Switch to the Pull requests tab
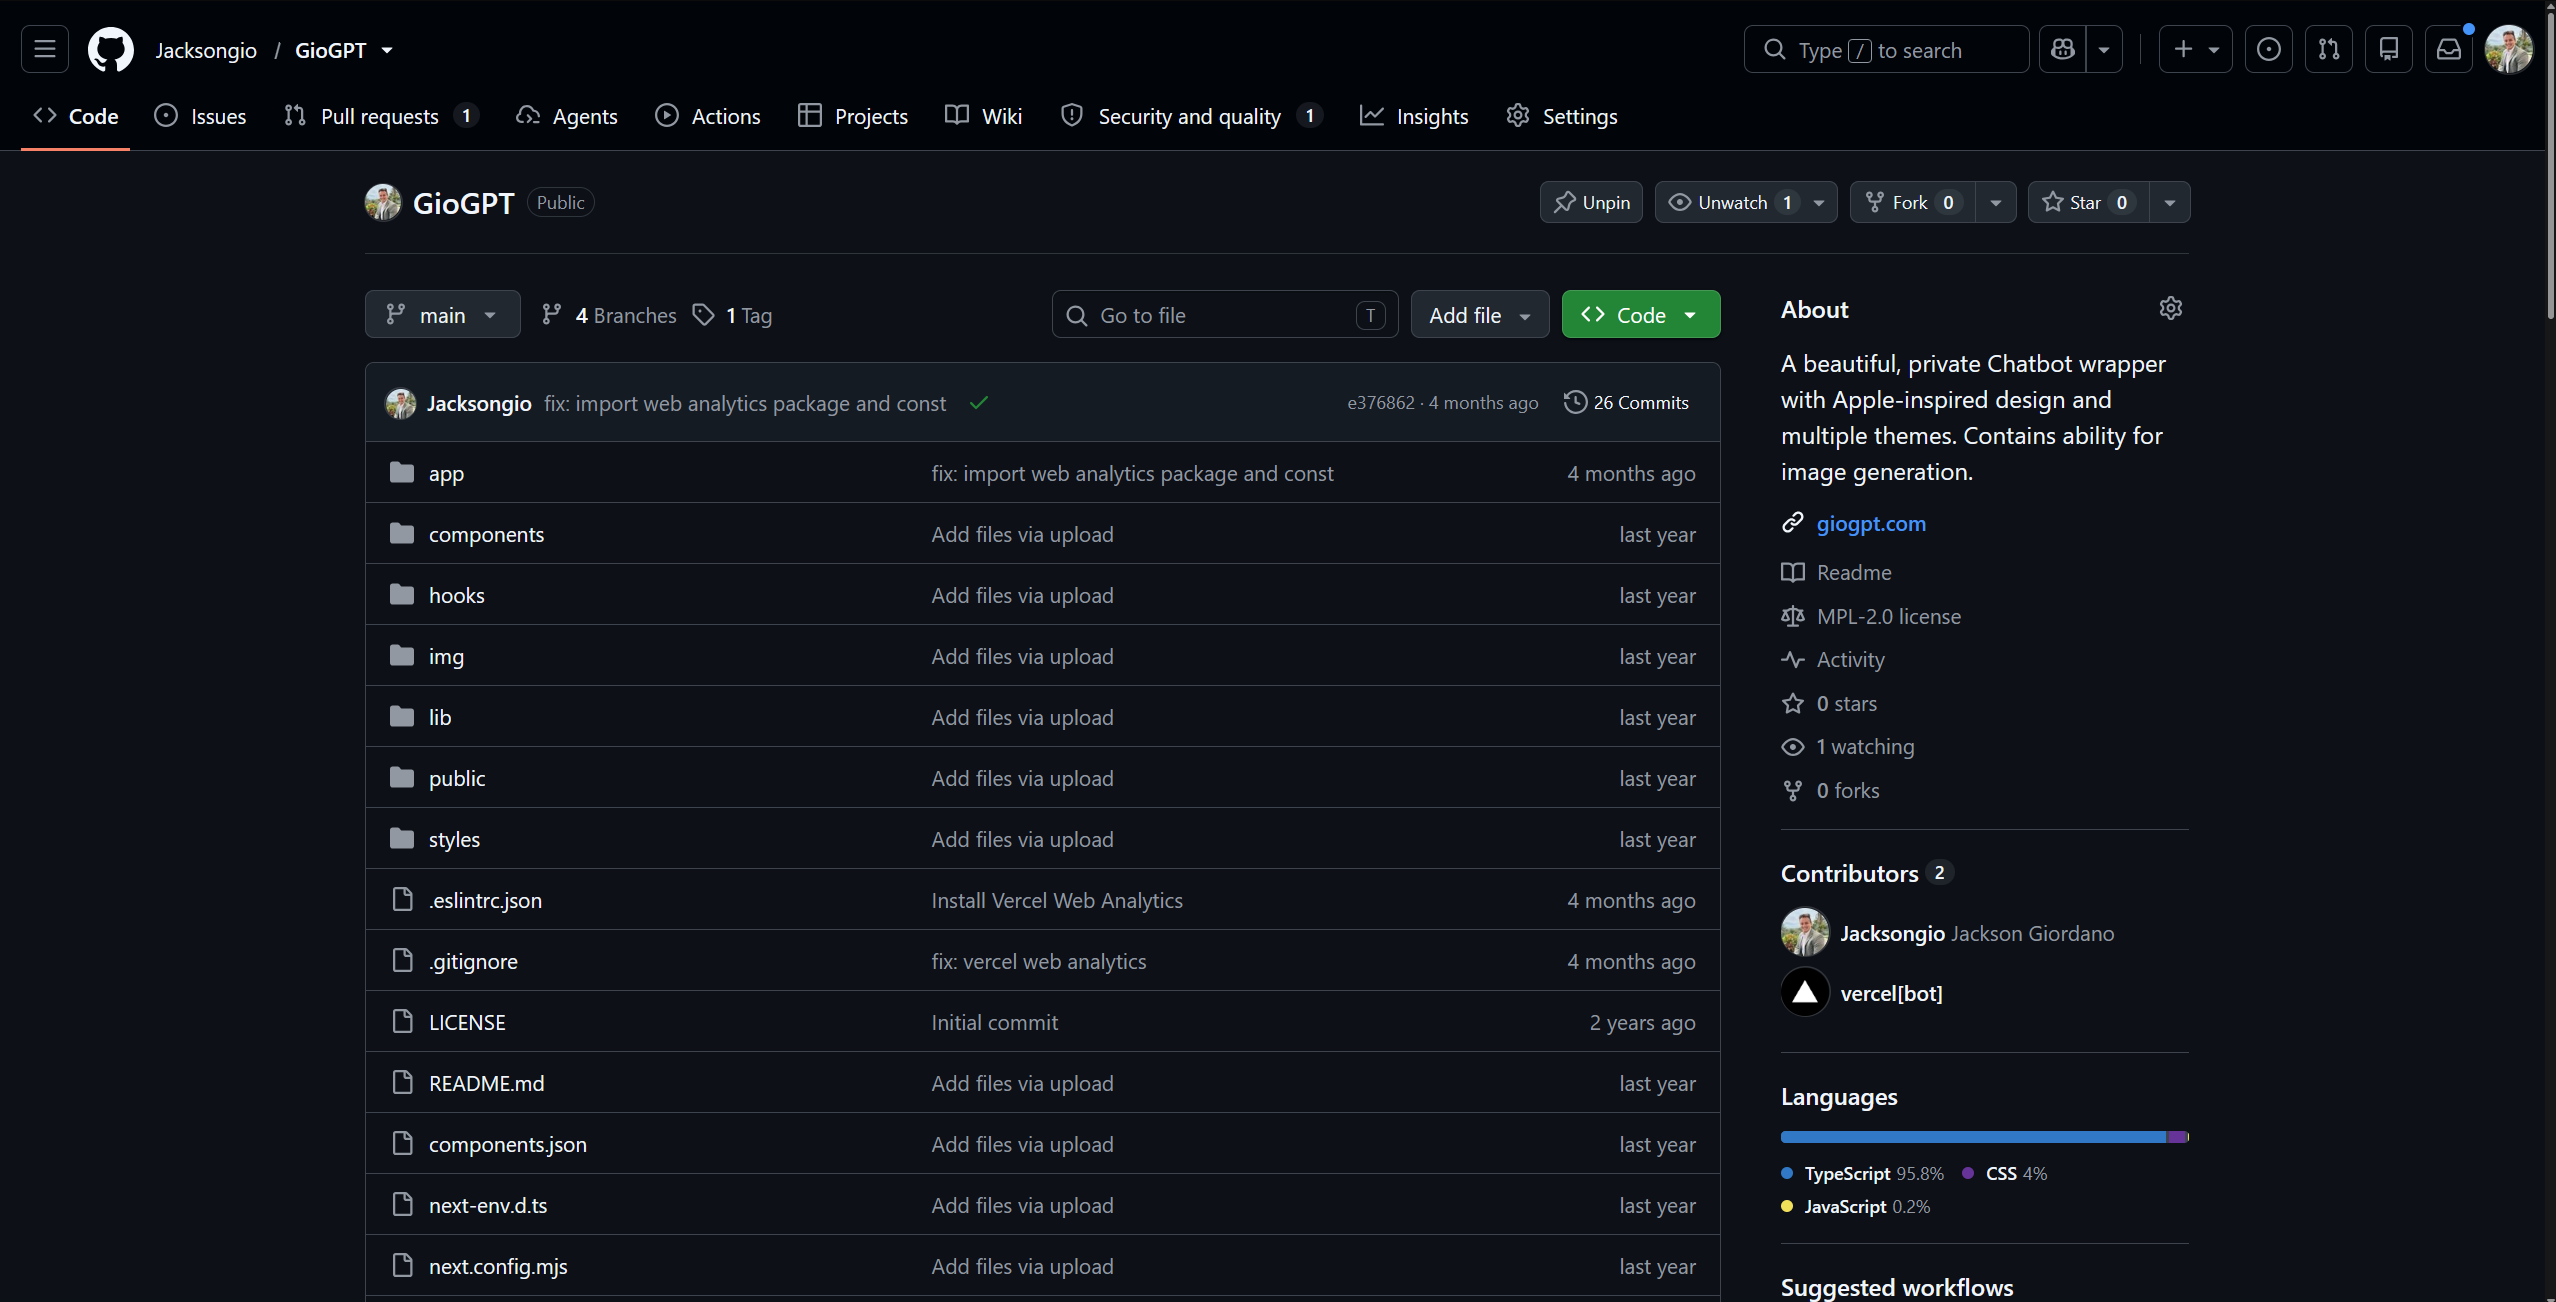The image size is (2556, 1302). click(381, 116)
